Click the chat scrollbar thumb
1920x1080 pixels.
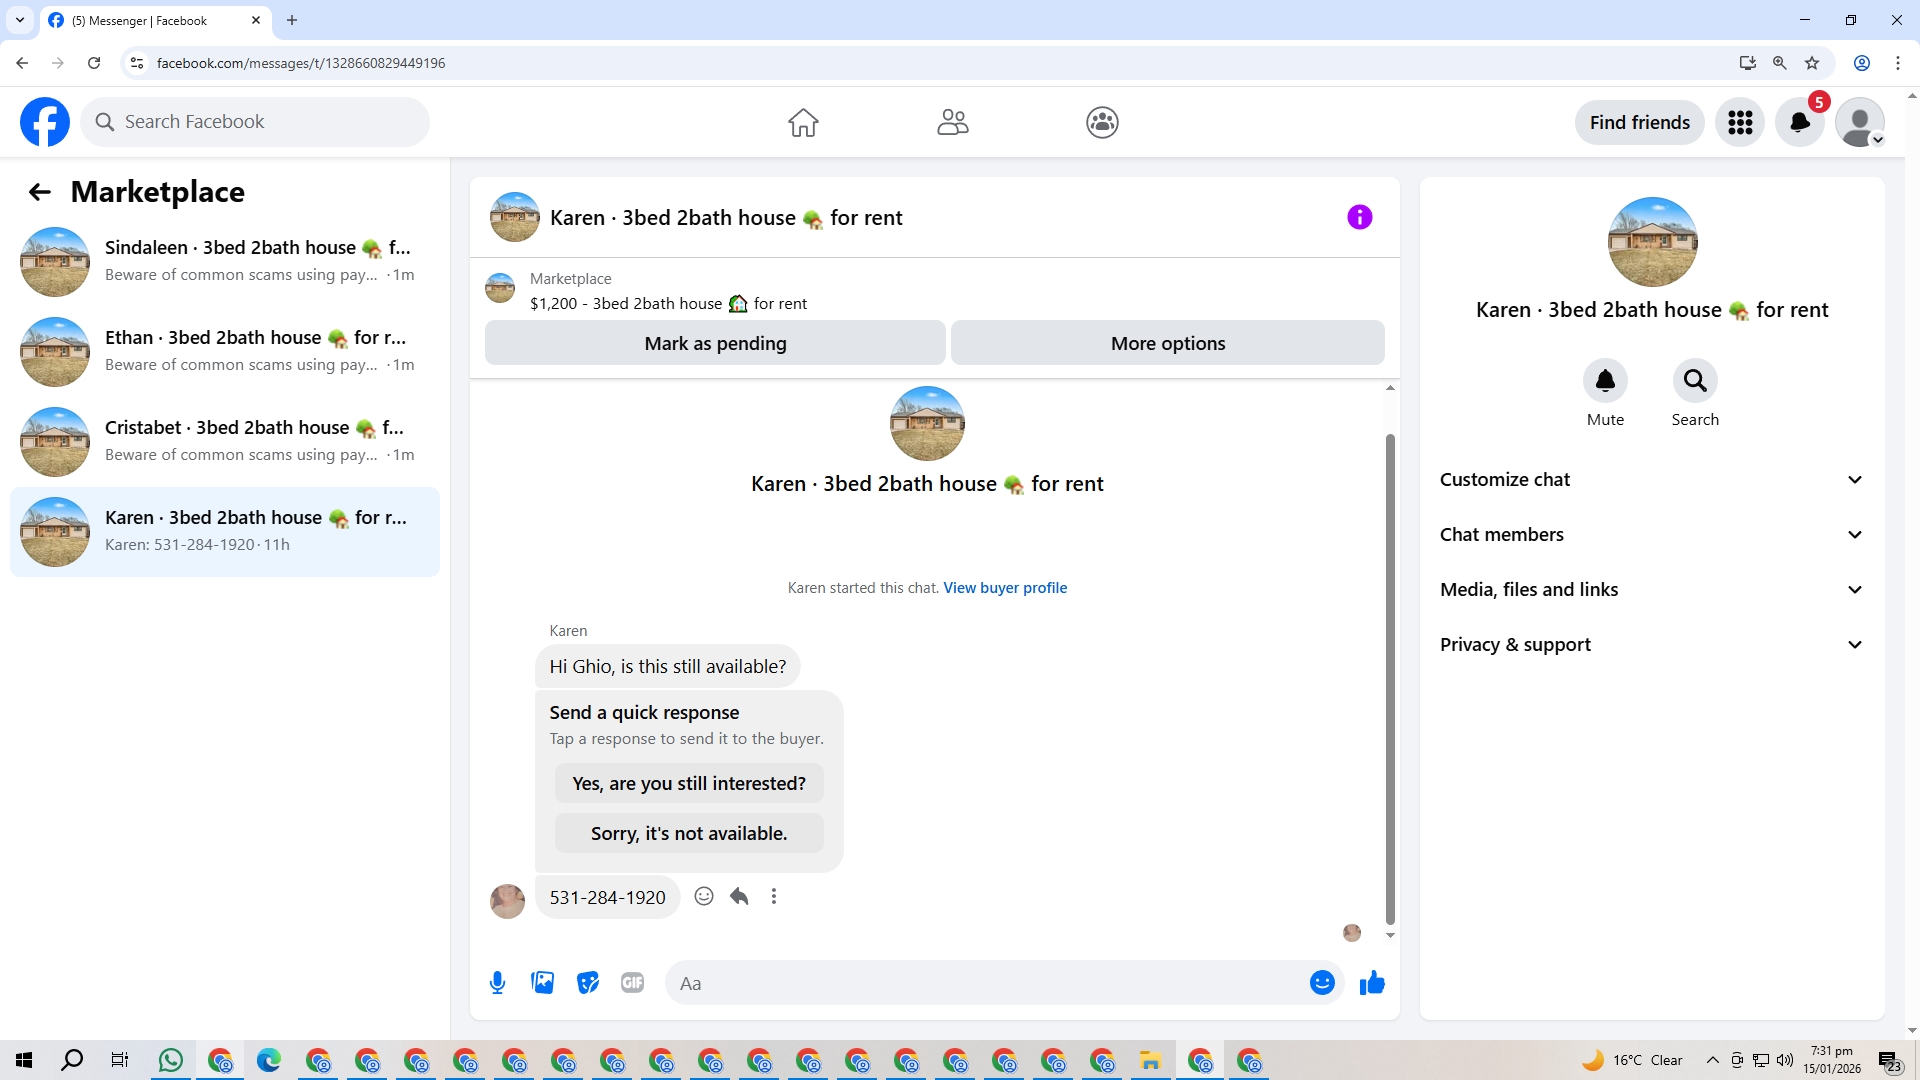[x=1390, y=680]
